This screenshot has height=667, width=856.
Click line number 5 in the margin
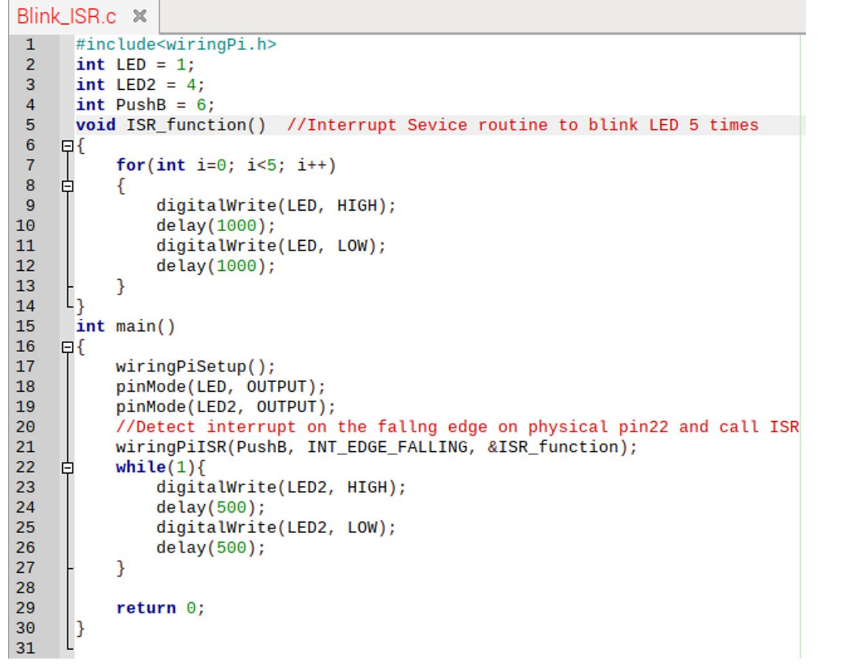click(30, 125)
